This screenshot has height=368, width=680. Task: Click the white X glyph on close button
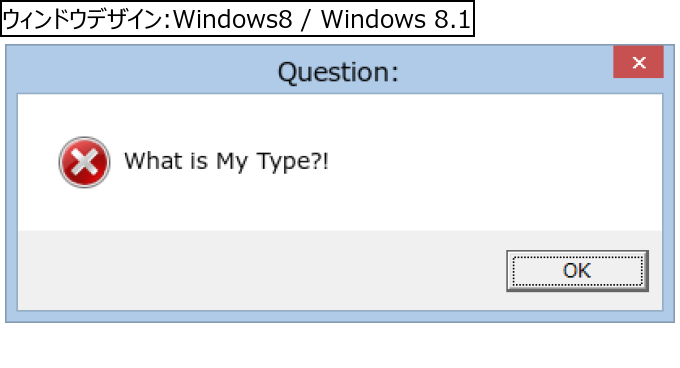tap(639, 62)
